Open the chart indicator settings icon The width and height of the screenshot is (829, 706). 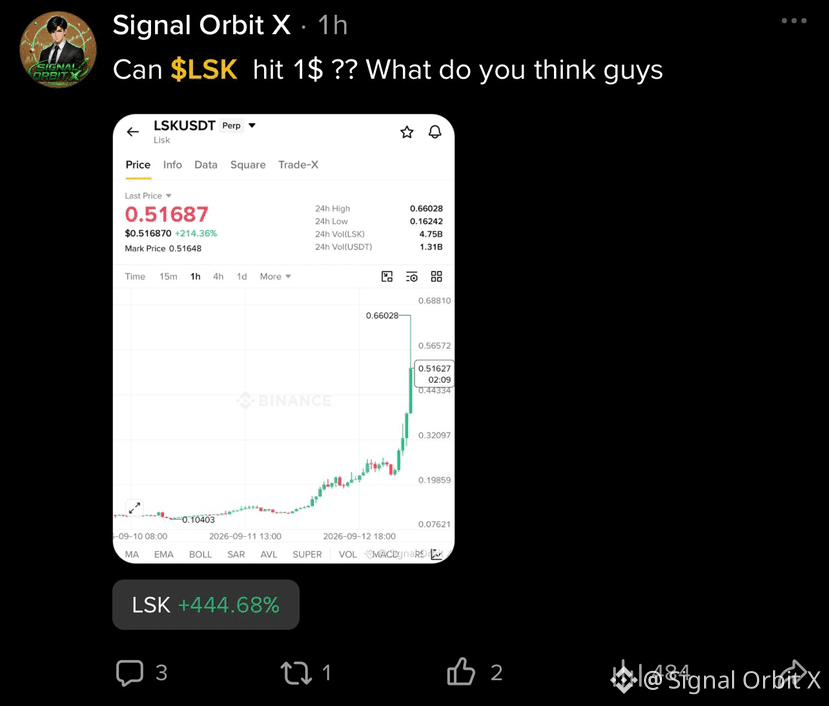click(412, 277)
